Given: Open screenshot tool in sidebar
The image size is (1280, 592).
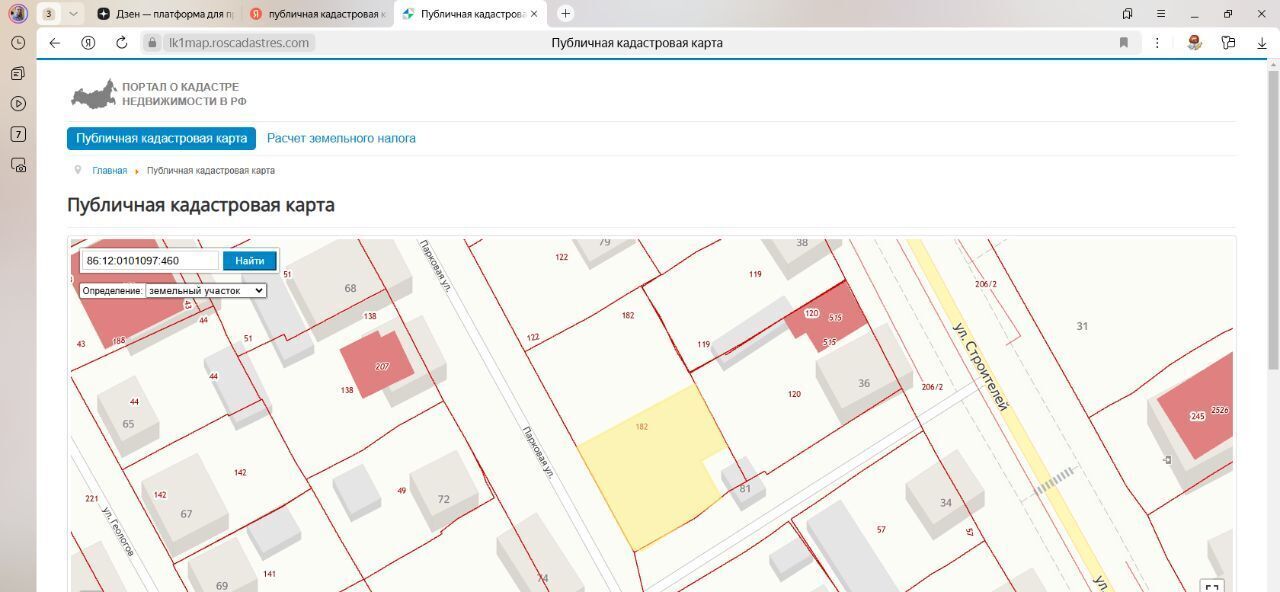Looking at the screenshot, I should point(18,165).
